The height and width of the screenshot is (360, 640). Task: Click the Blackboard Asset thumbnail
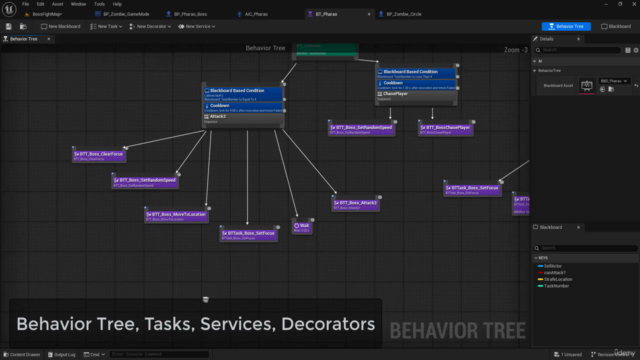(587, 86)
